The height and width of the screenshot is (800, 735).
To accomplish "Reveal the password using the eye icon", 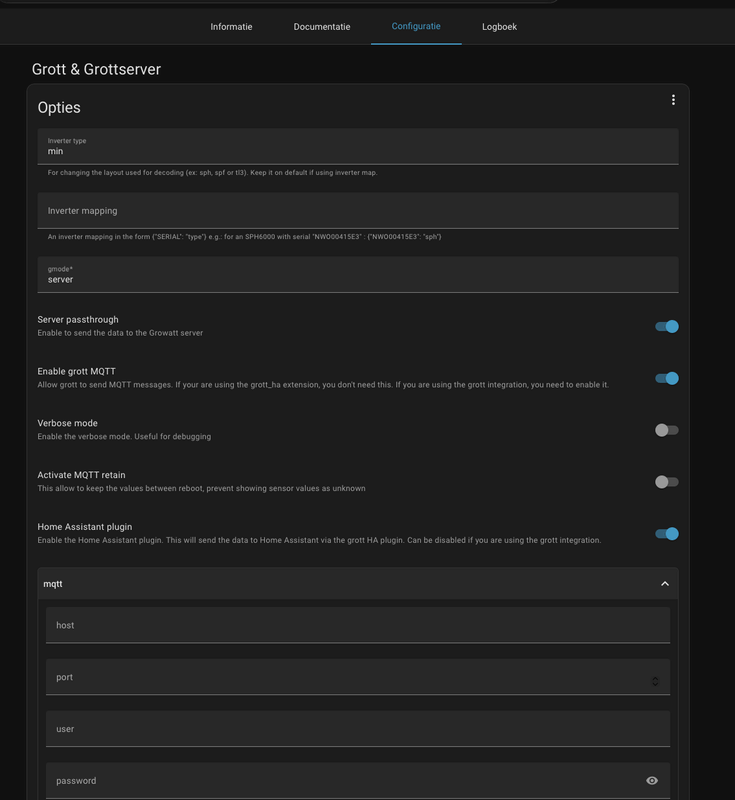I will [x=652, y=778].
